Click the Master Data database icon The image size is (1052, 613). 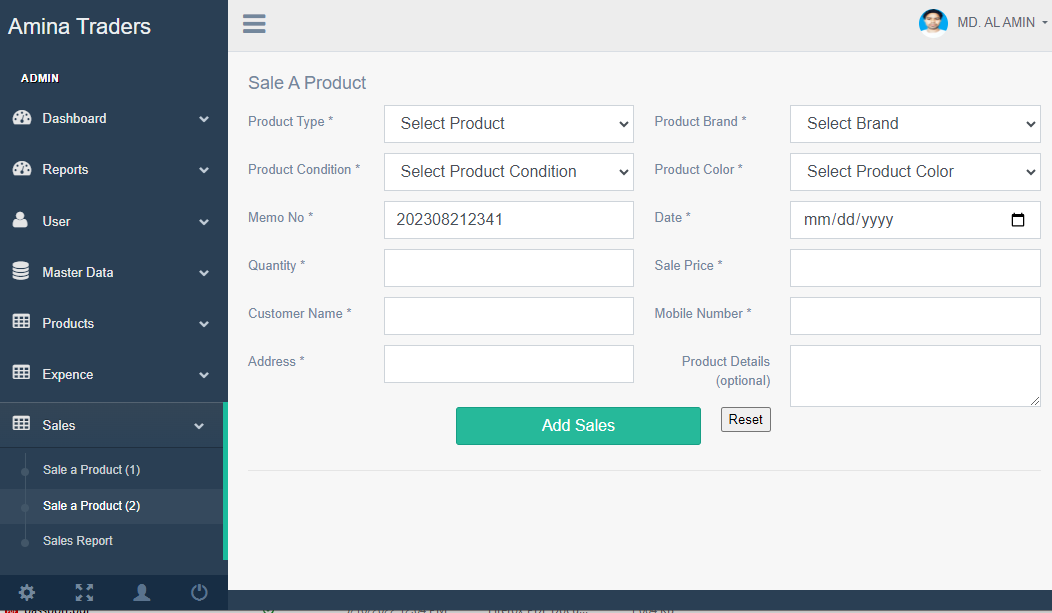point(21,271)
